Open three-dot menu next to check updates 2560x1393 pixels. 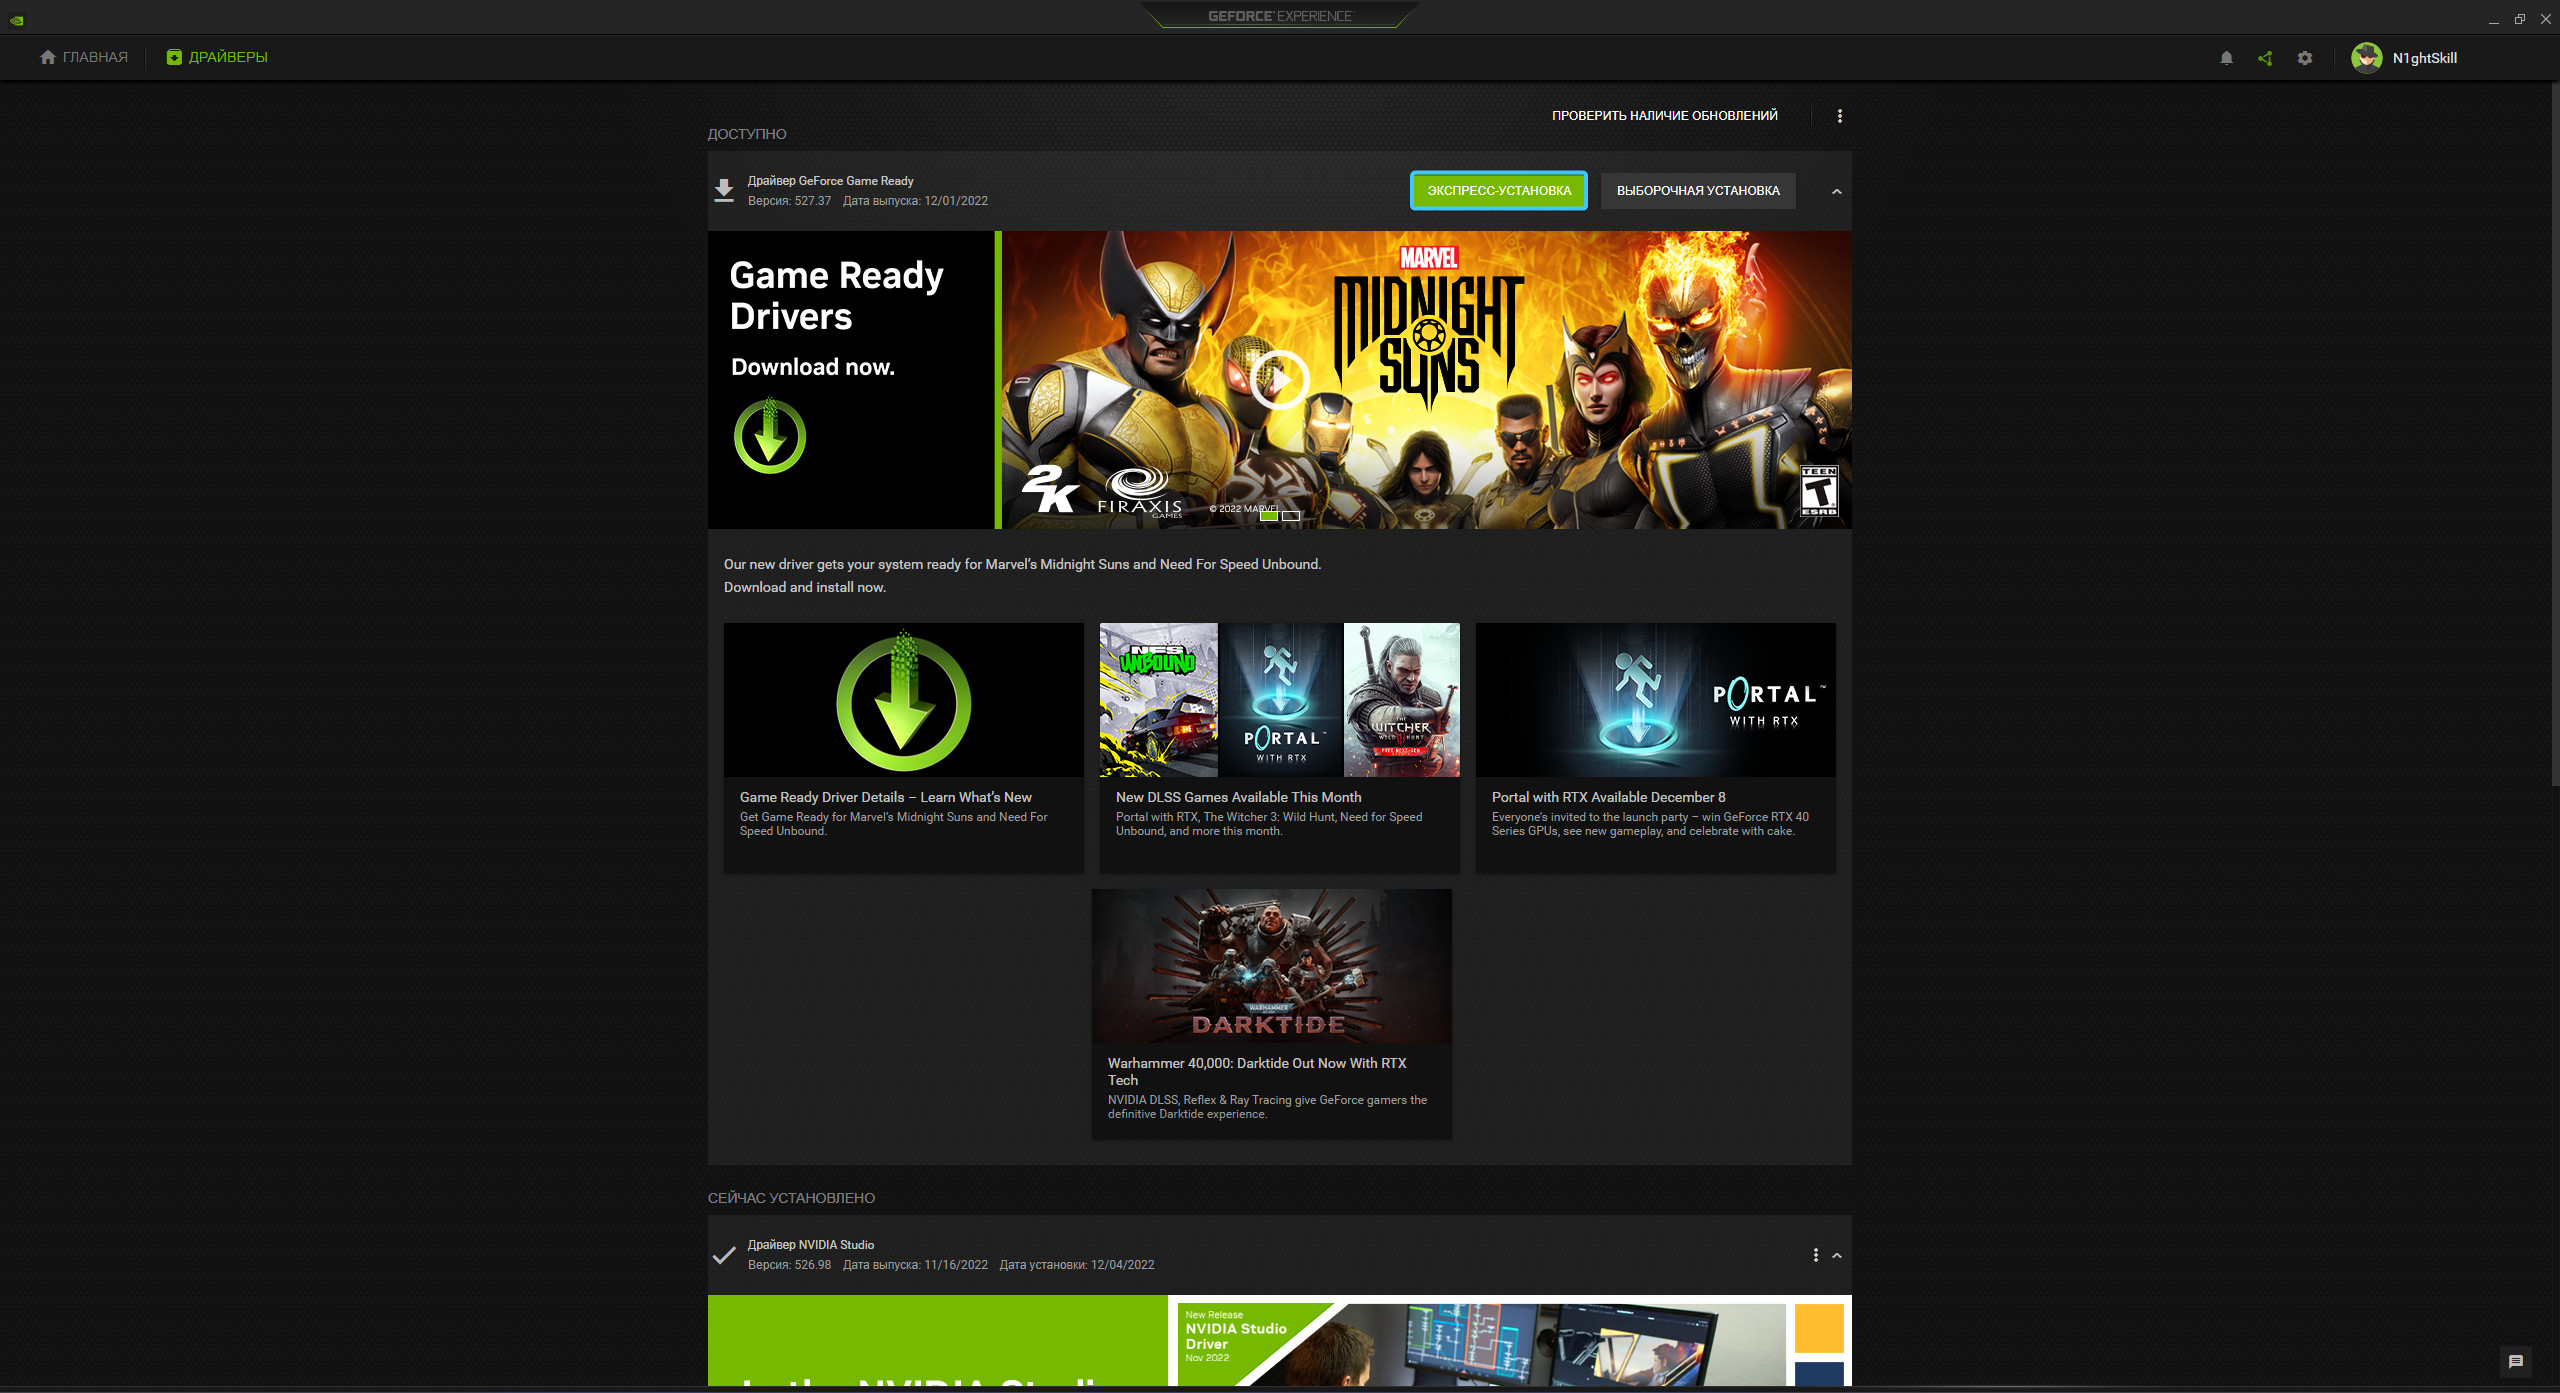point(1839,116)
